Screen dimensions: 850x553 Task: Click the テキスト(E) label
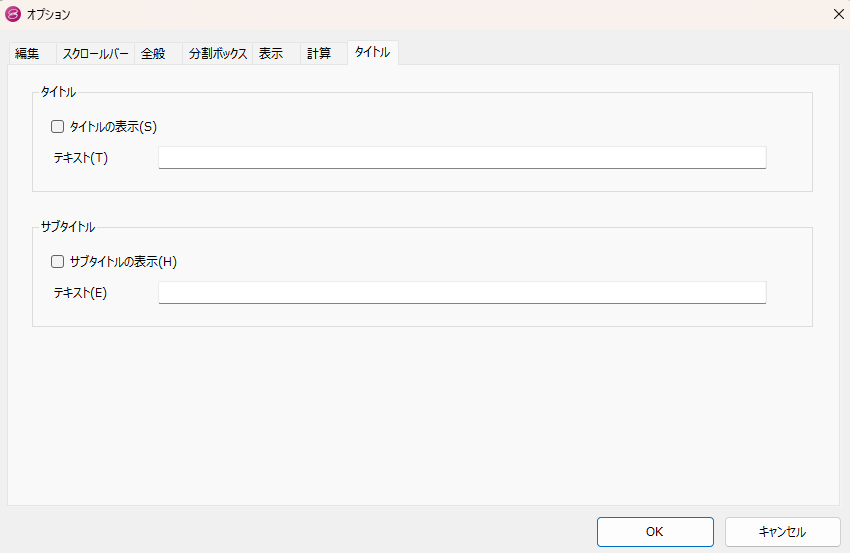coord(80,293)
